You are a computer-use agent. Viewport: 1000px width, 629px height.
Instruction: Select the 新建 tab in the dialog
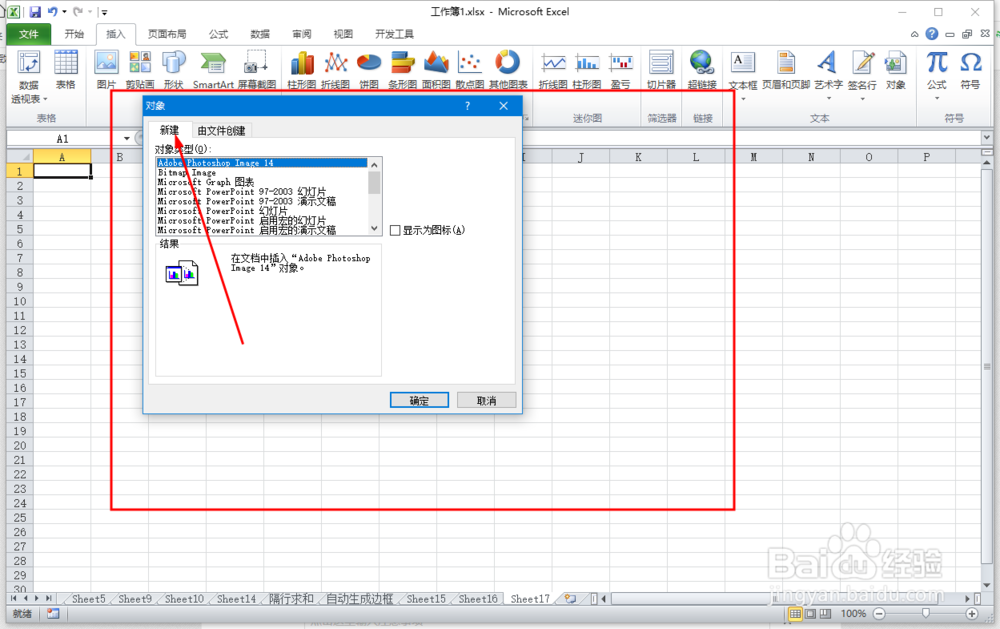tap(169, 130)
